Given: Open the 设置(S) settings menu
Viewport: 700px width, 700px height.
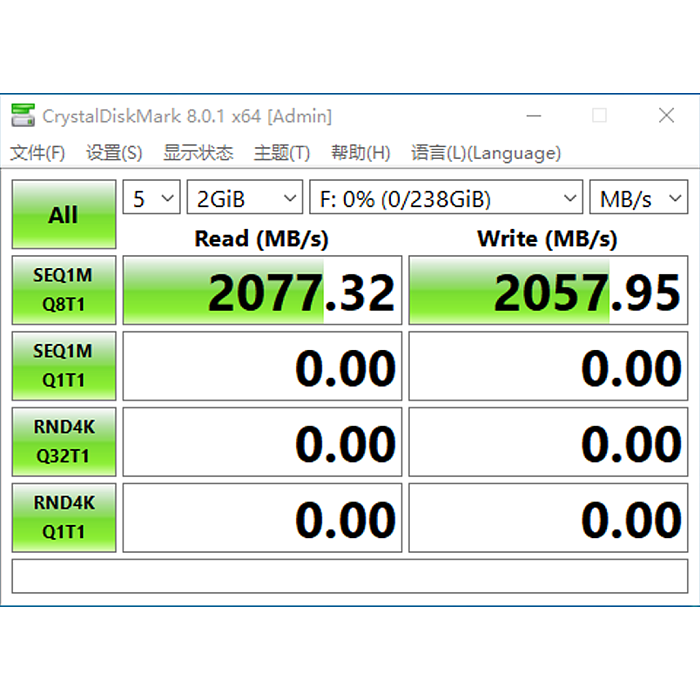Looking at the screenshot, I should pyautogui.click(x=114, y=153).
